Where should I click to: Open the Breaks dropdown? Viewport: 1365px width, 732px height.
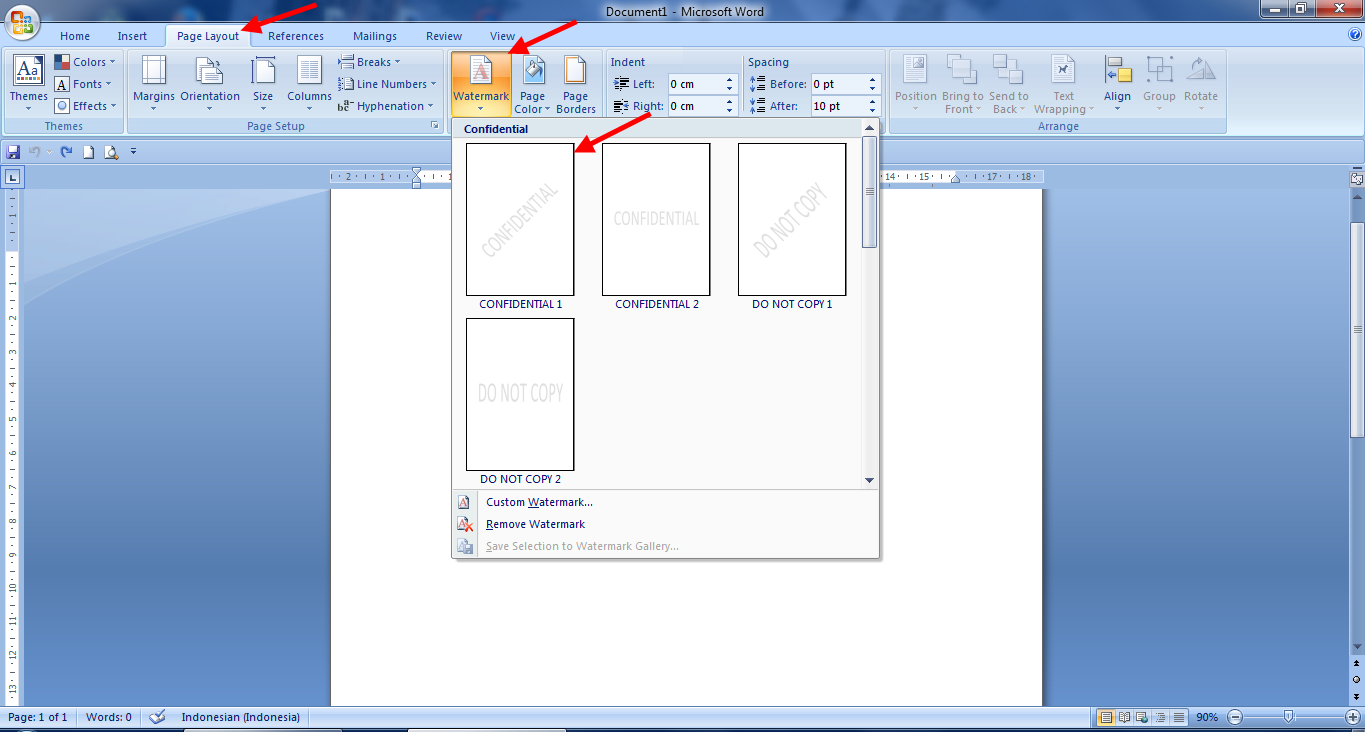(369, 62)
